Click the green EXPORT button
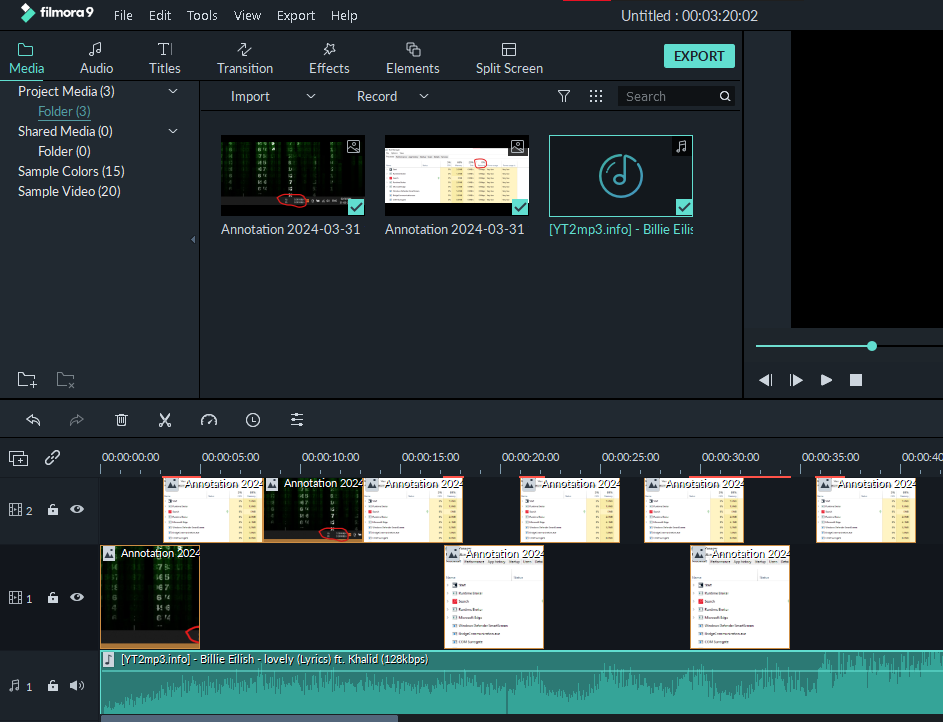This screenshot has height=722, width=943. coord(699,56)
